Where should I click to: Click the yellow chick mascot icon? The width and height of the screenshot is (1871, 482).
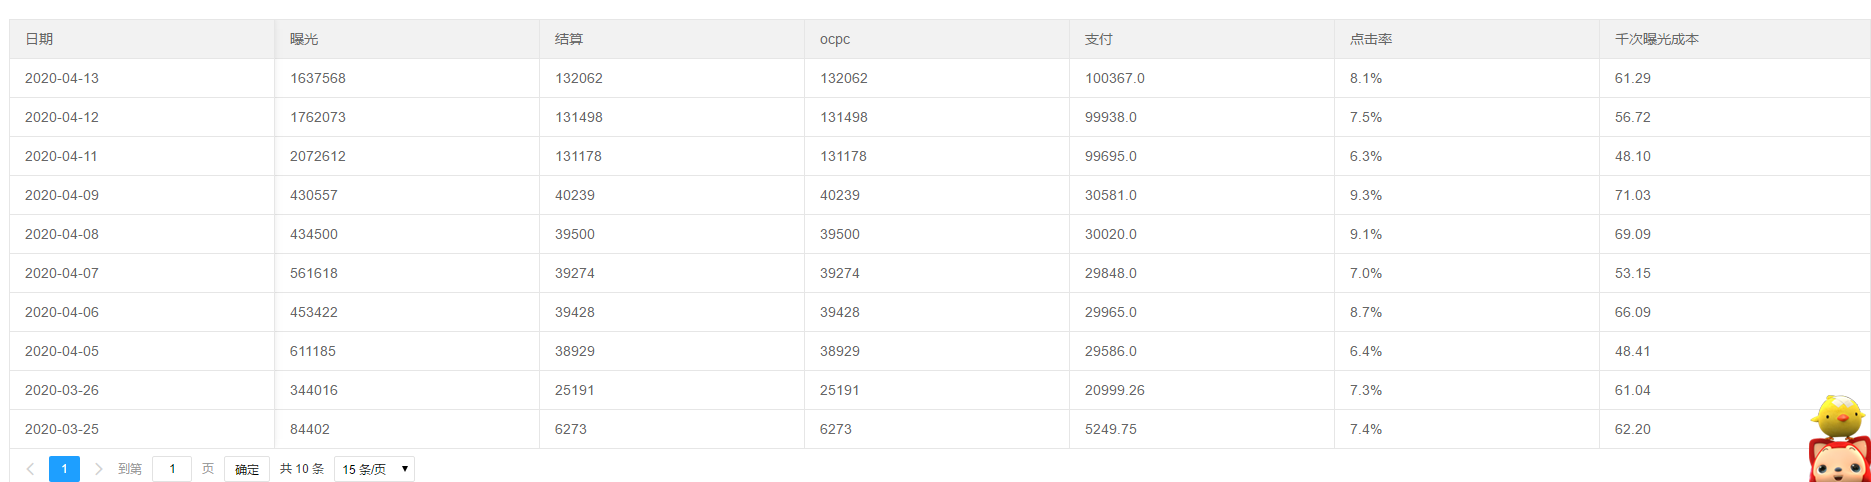pos(1838,415)
